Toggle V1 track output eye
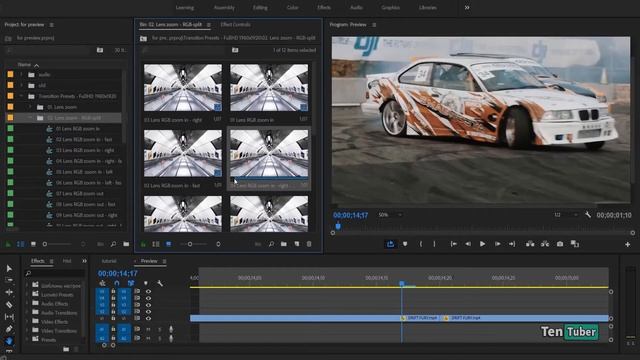Screen dimensions: 640x360 click(148, 318)
